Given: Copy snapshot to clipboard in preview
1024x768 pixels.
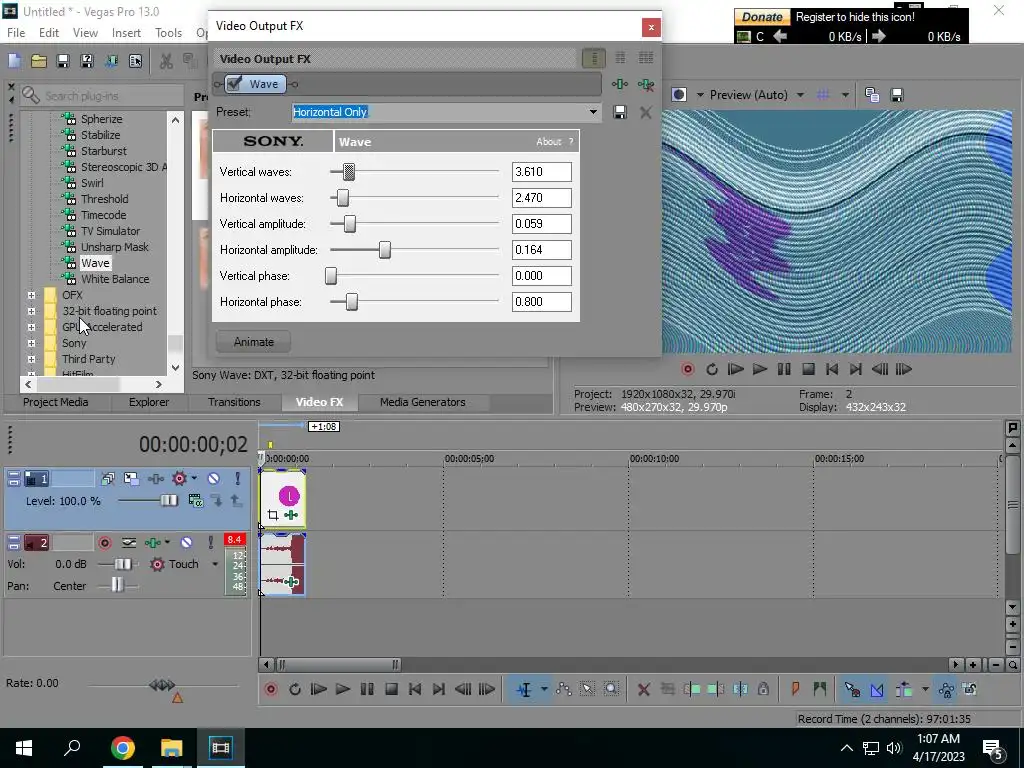Looking at the screenshot, I should coord(872,95).
